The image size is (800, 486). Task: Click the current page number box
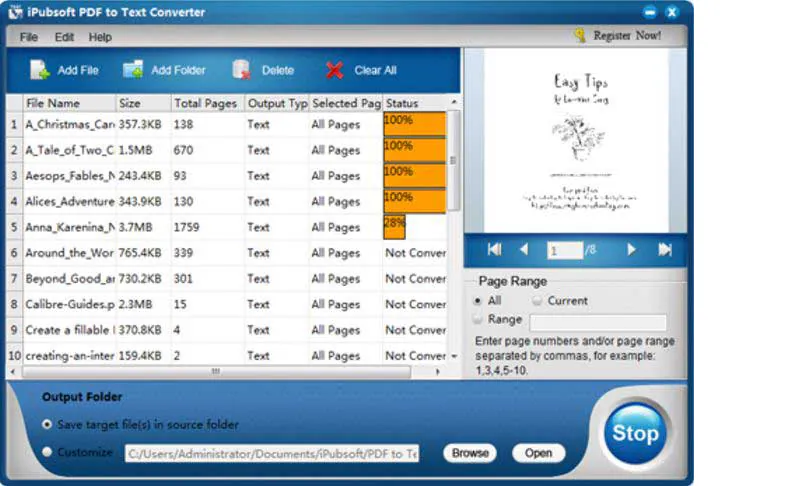565,250
